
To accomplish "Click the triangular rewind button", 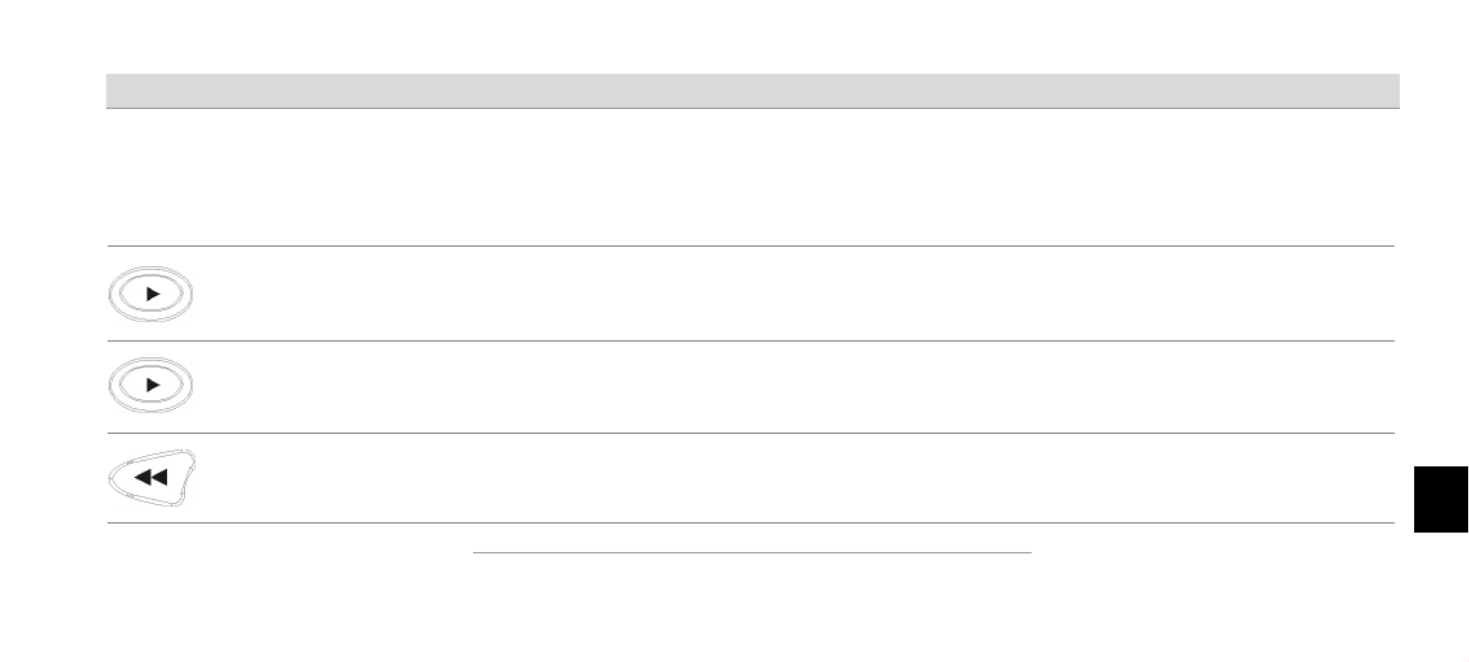I will pyautogui.click(x=151, y=479).
